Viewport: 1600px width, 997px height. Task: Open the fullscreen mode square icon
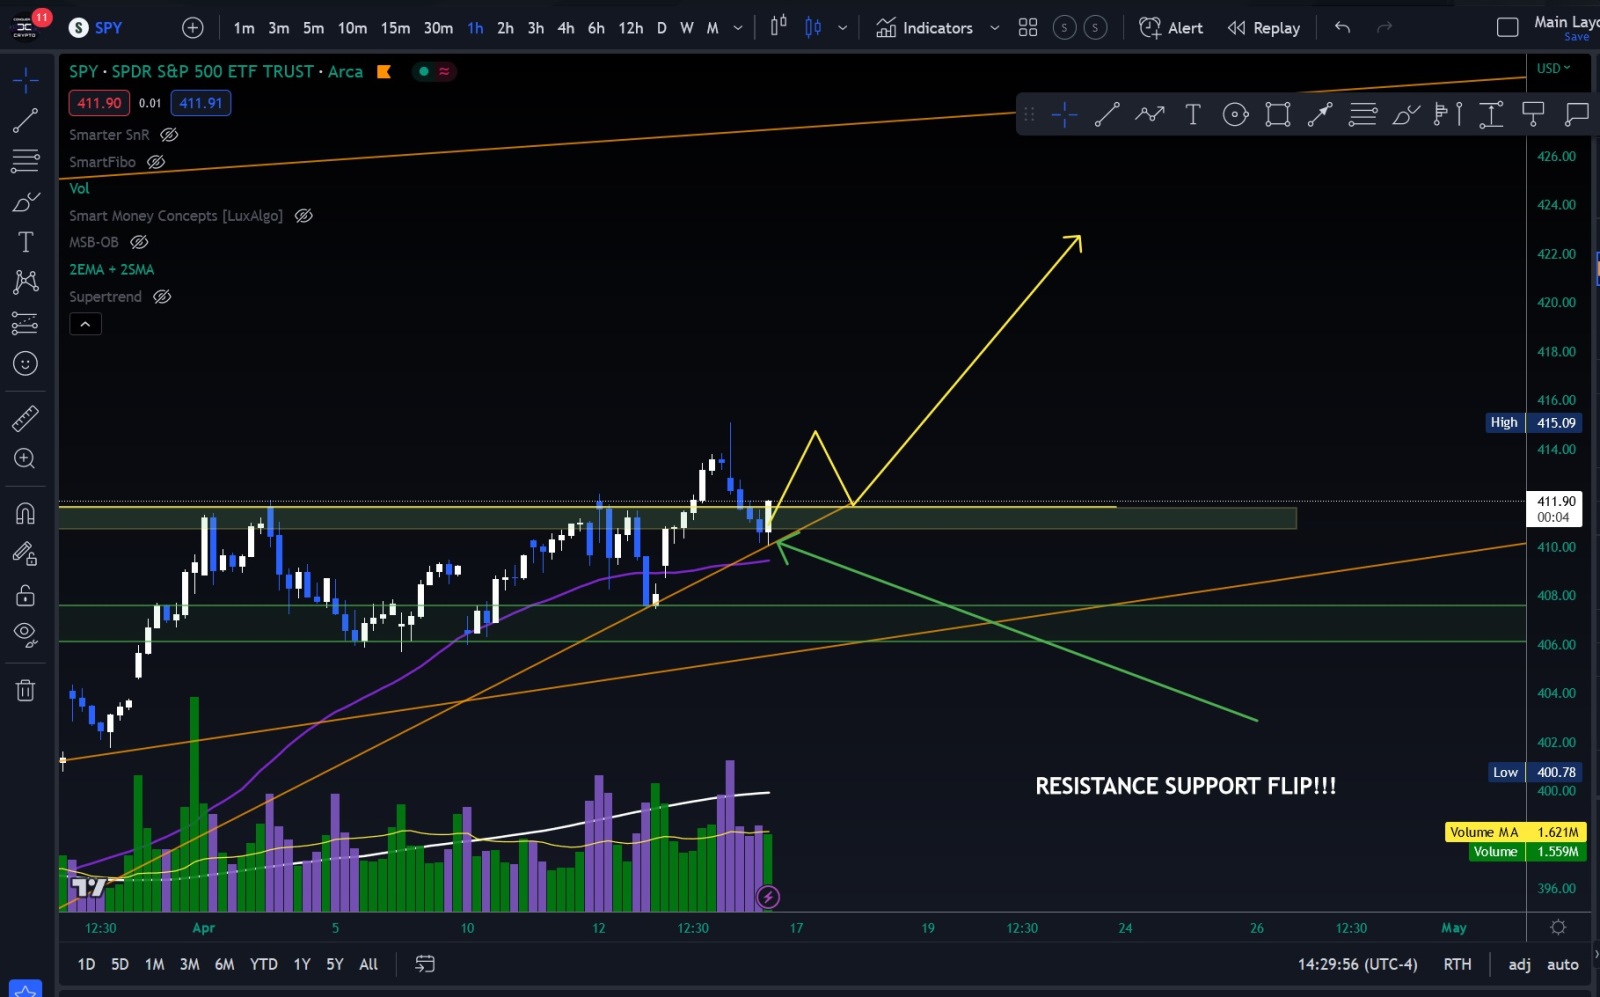coord(1507,28)
